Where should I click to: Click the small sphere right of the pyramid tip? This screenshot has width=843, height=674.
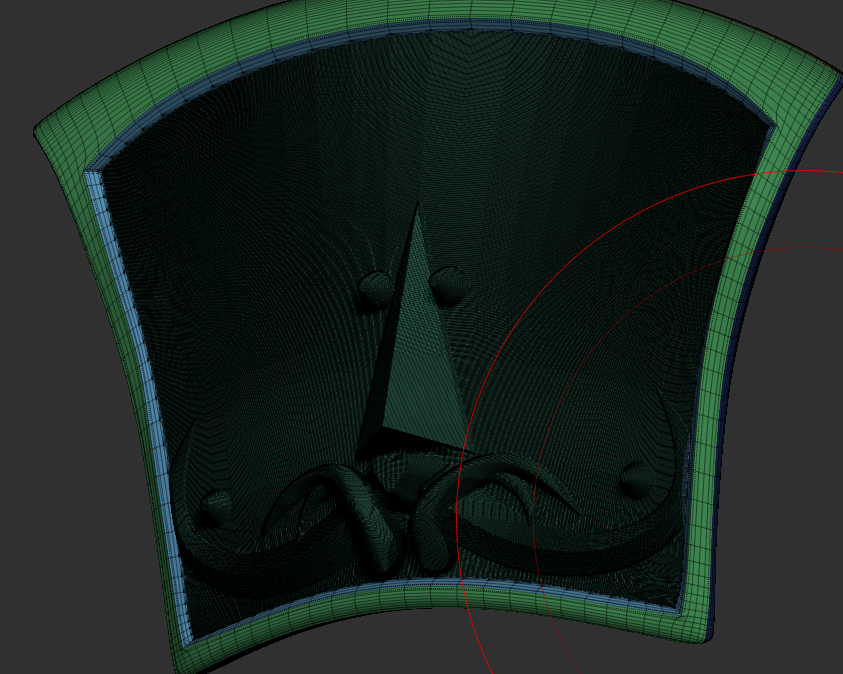pyautogui.click(x=449, y=285)
